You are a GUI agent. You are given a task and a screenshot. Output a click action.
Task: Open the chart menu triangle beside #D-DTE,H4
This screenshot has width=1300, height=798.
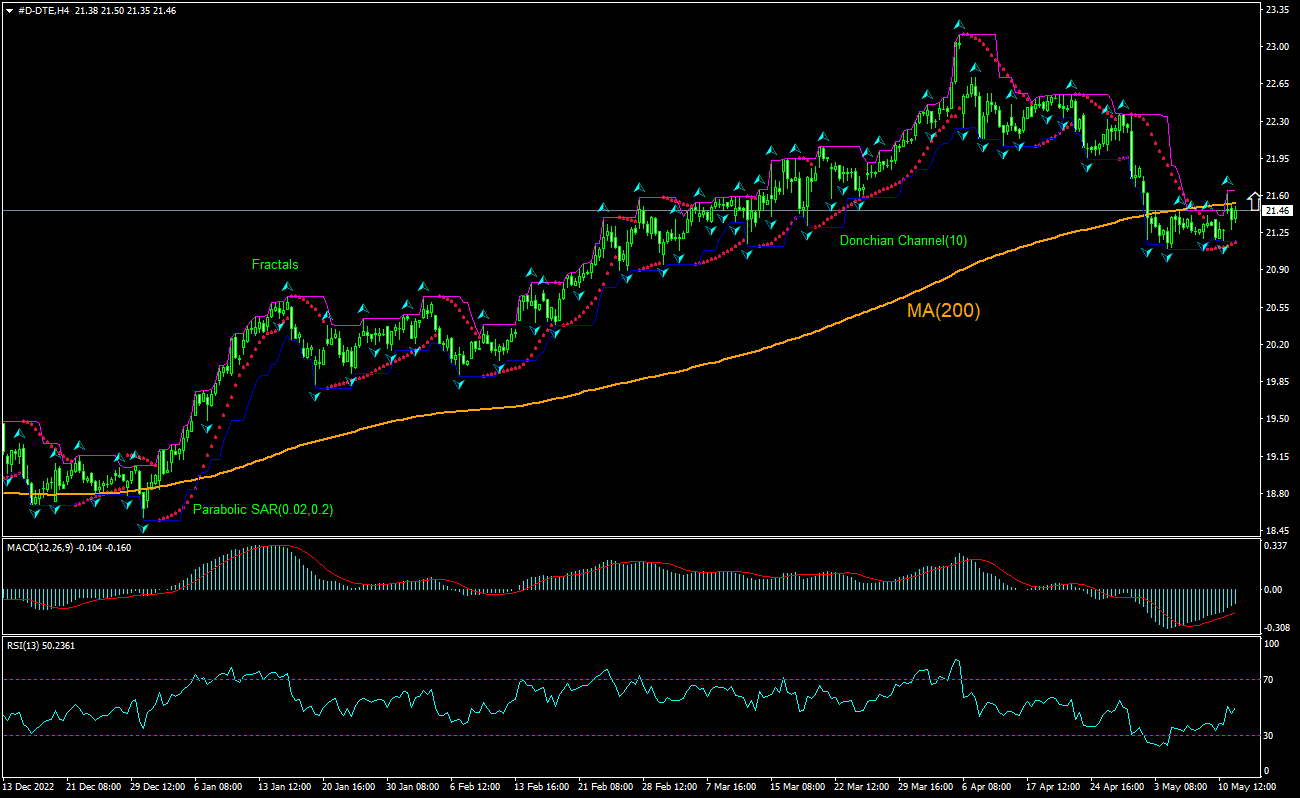9,8
